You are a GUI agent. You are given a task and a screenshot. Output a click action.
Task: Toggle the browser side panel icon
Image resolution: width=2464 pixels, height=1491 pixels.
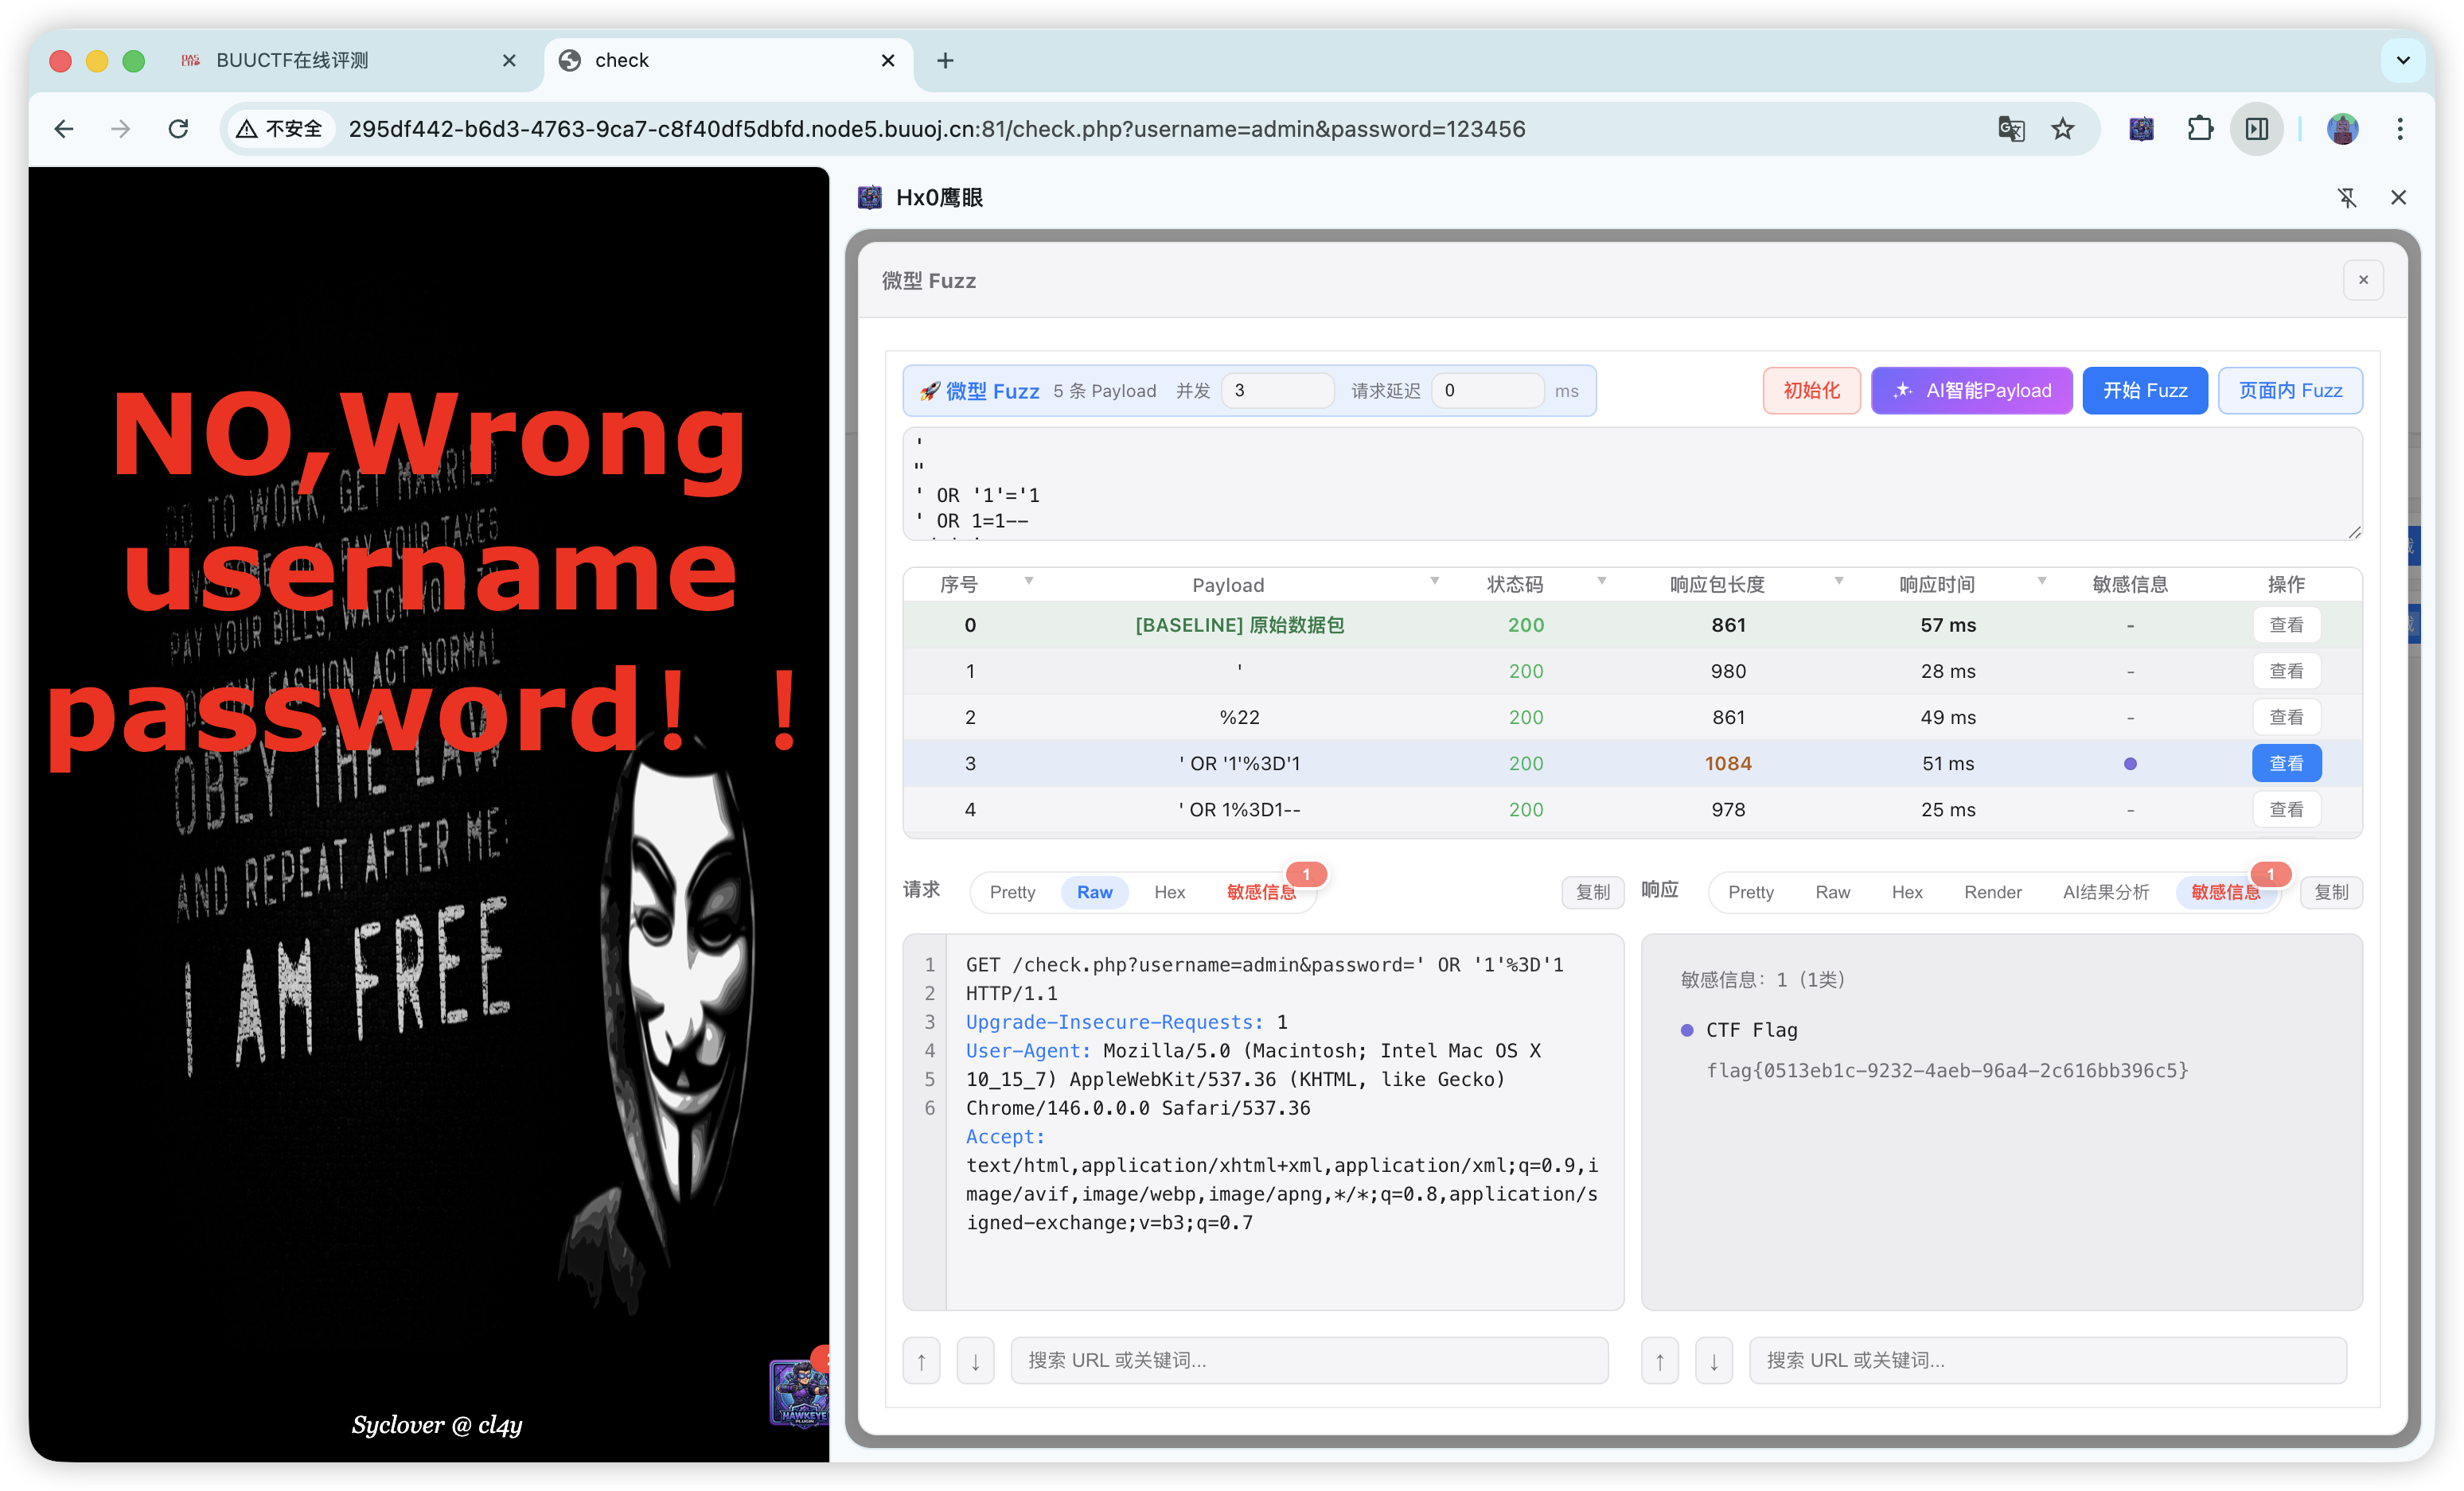2256,129
